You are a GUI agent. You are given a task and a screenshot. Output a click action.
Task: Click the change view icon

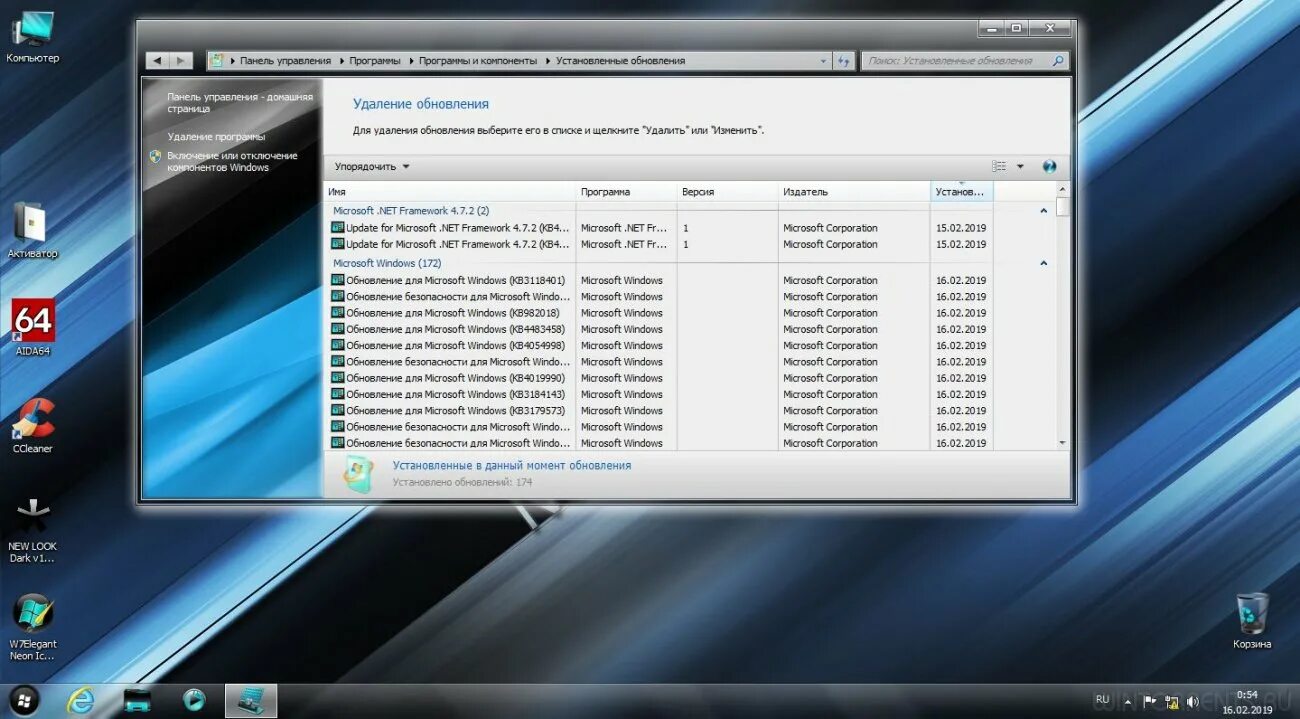coord(999,167)
